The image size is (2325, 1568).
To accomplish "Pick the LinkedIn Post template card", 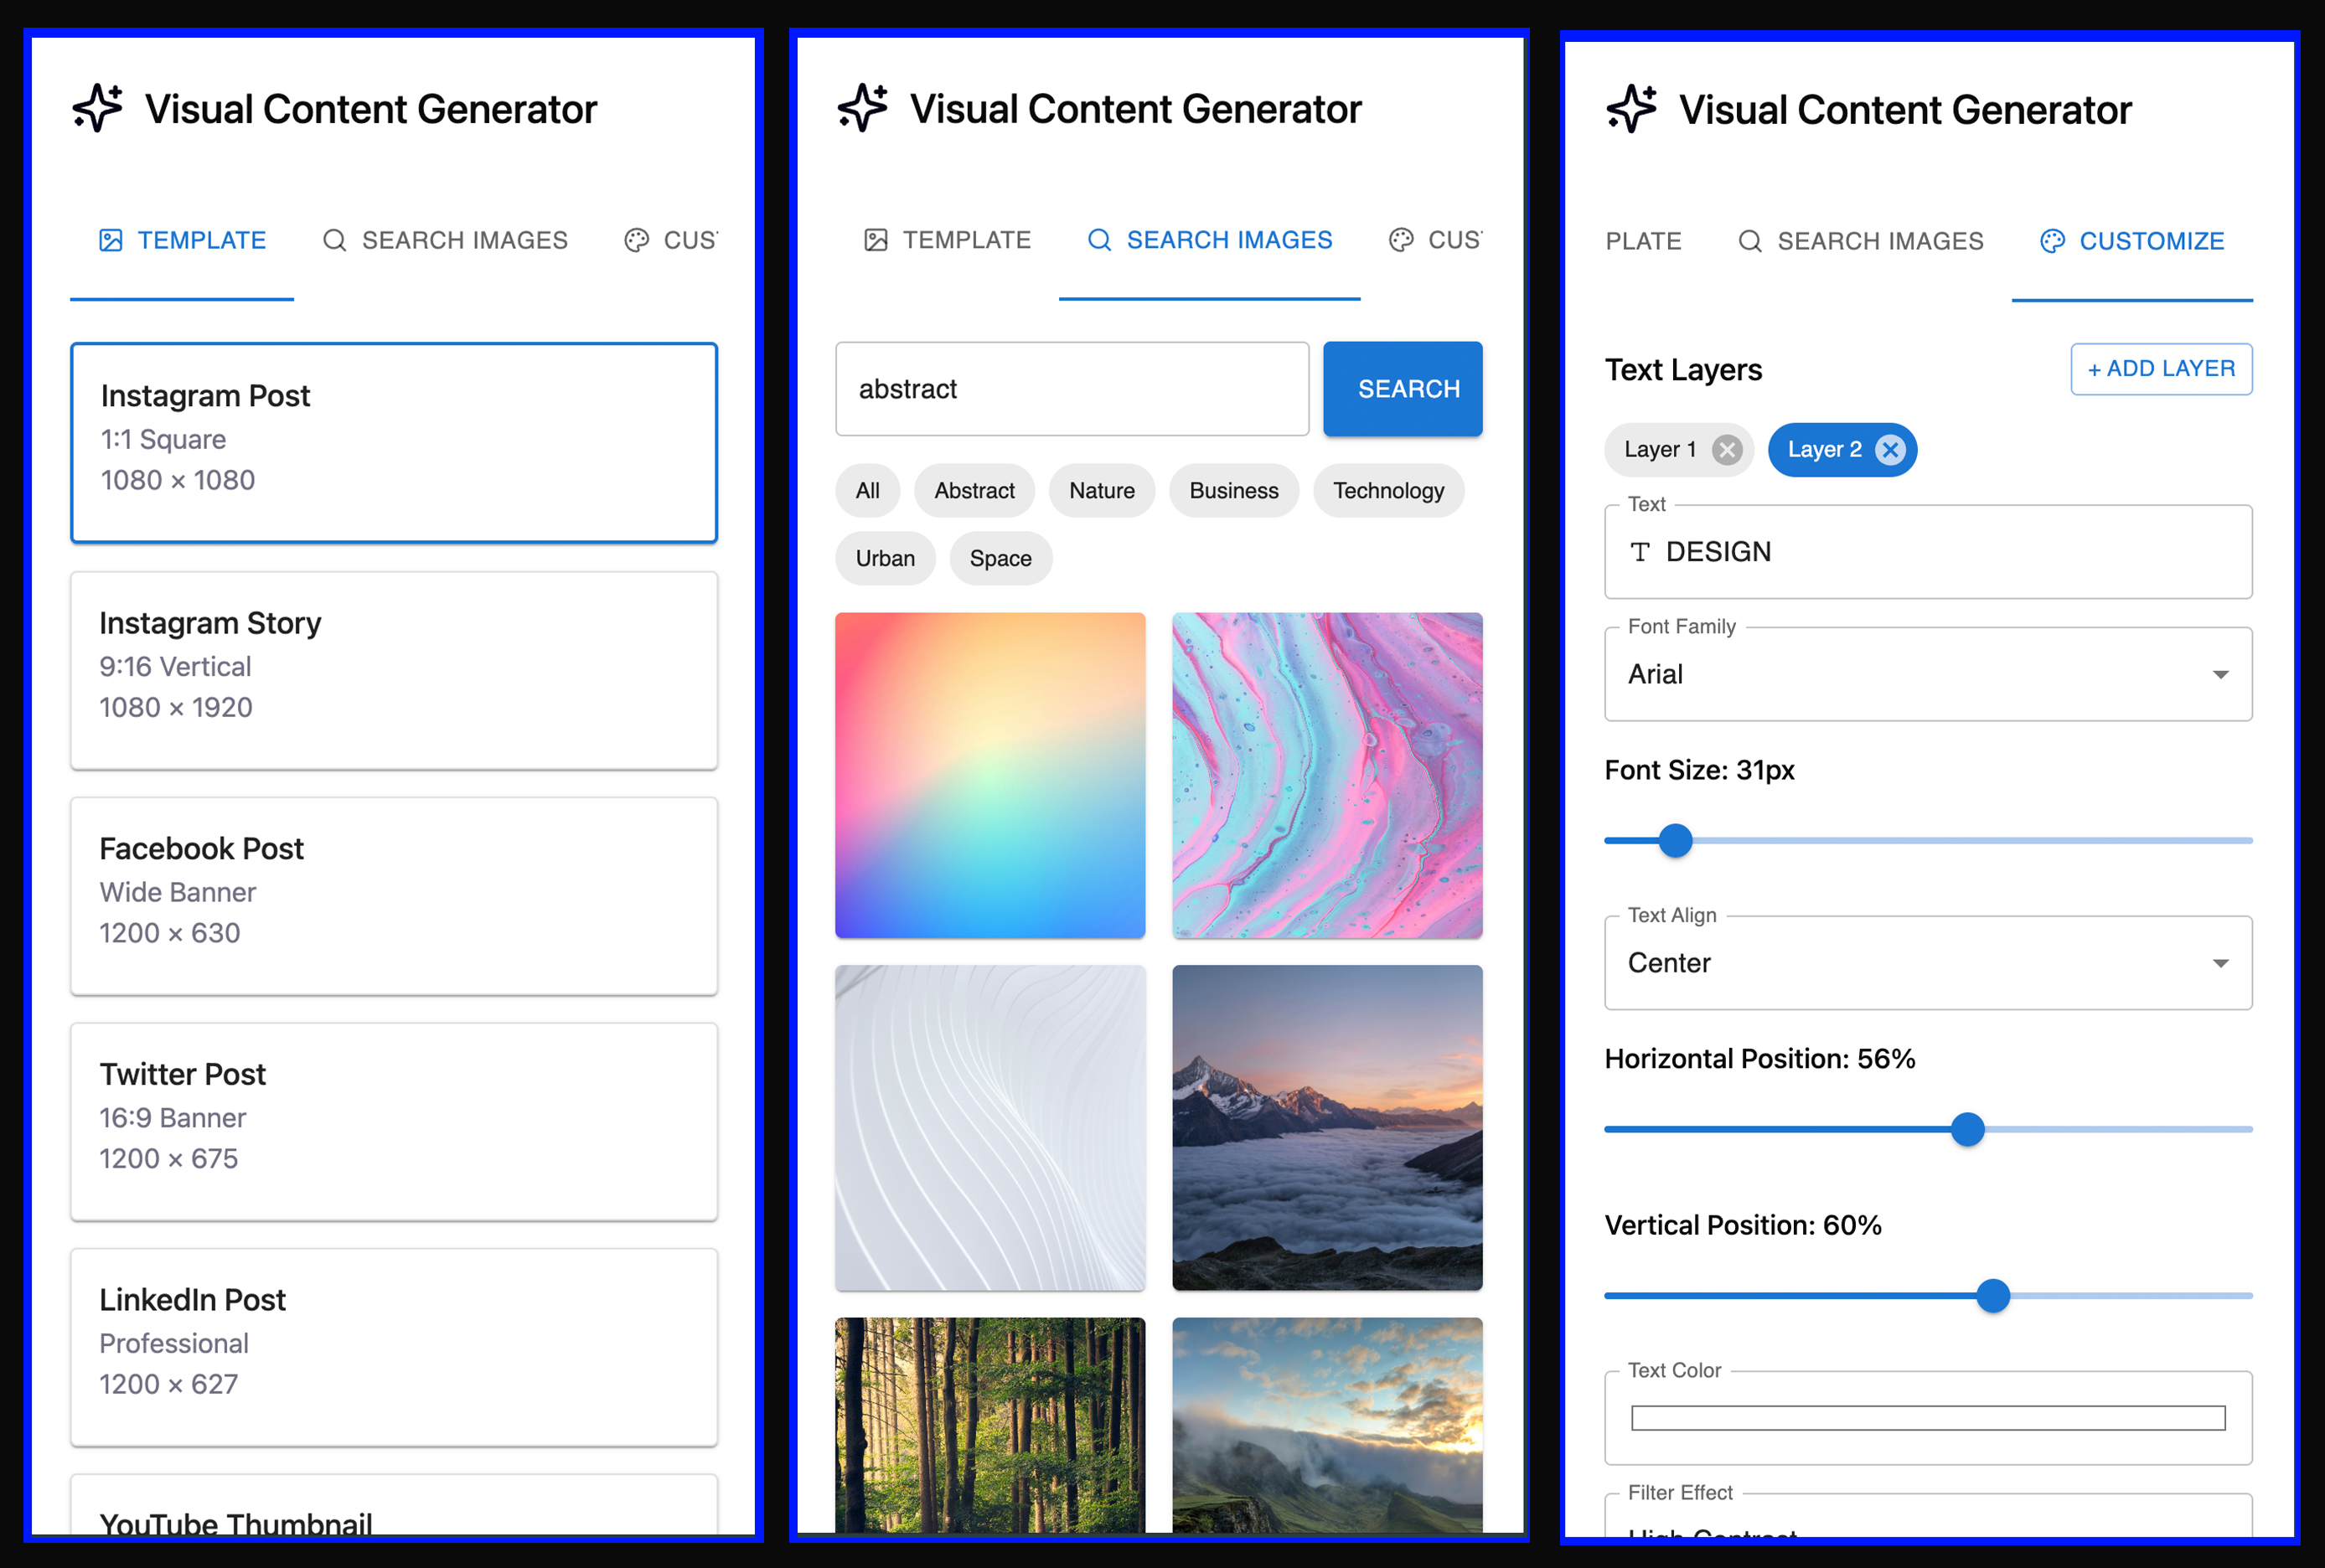I will pos(394,1347).
